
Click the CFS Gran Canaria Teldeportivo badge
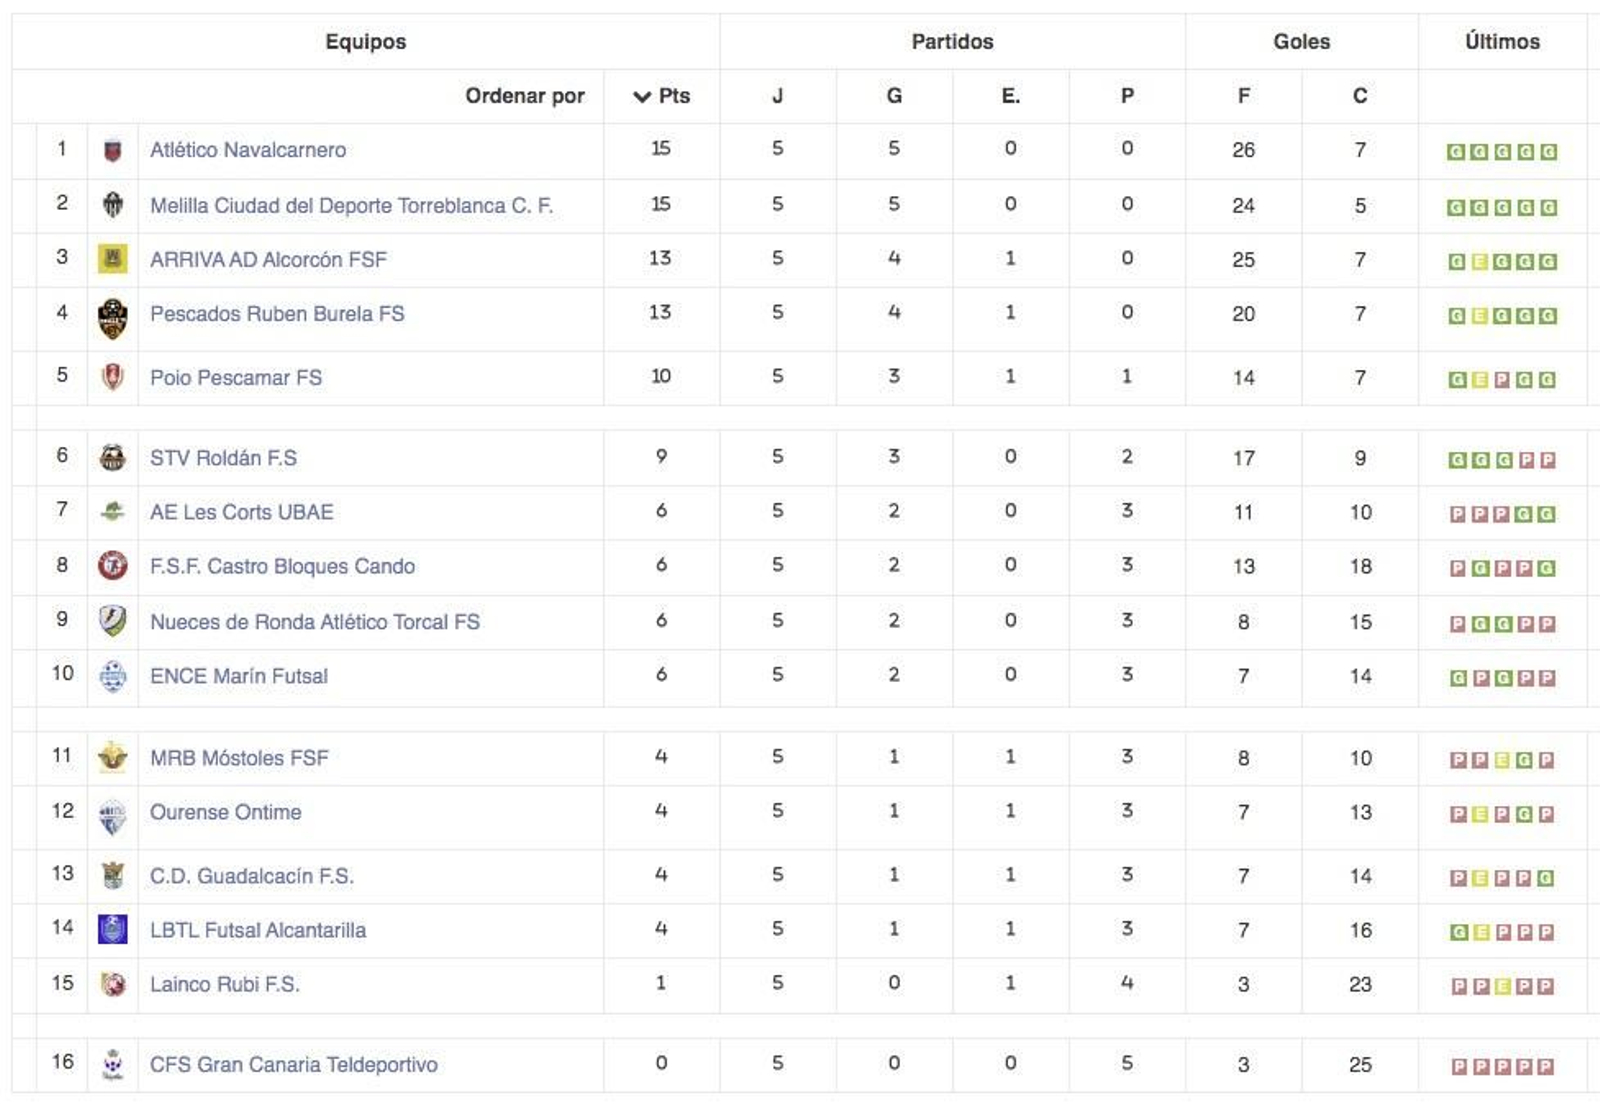click(112, 1064)
